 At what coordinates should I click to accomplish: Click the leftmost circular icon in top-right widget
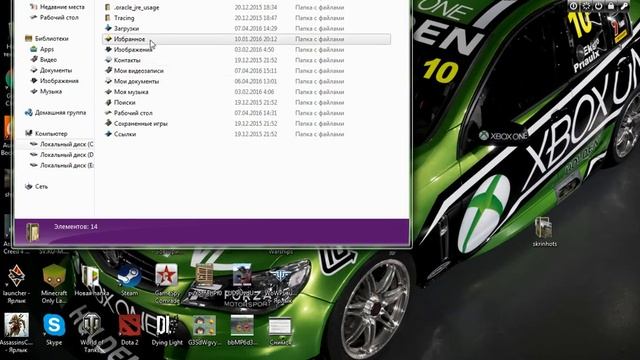coord(573,6)
